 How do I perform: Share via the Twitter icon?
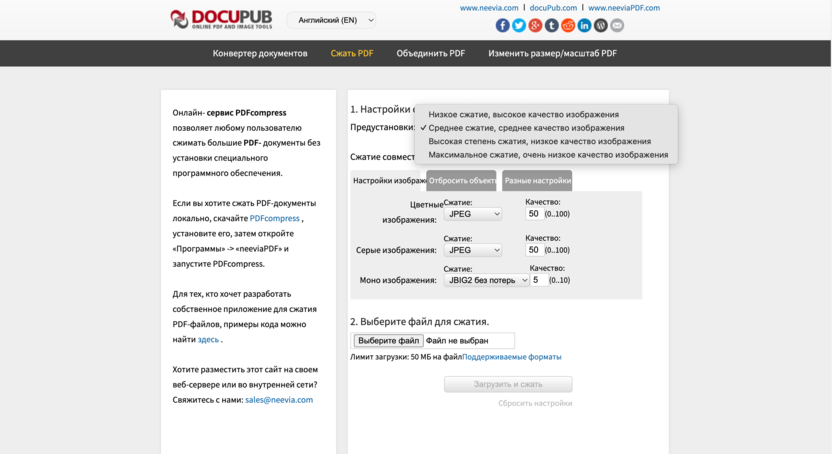click(x=519, y=25)
